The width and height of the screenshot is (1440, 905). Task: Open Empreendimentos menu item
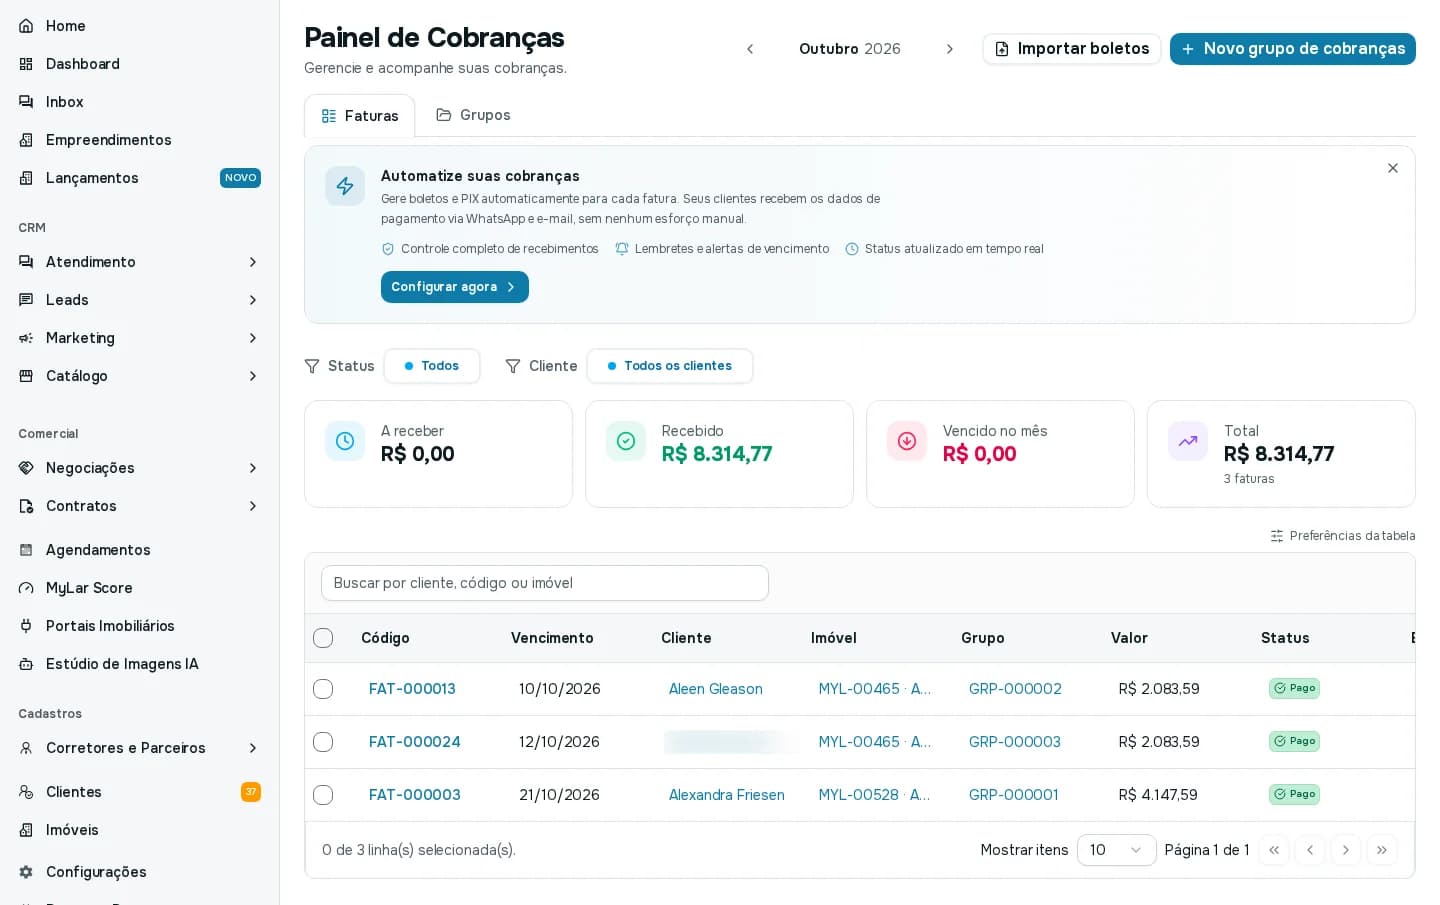(x=140, y=140)
